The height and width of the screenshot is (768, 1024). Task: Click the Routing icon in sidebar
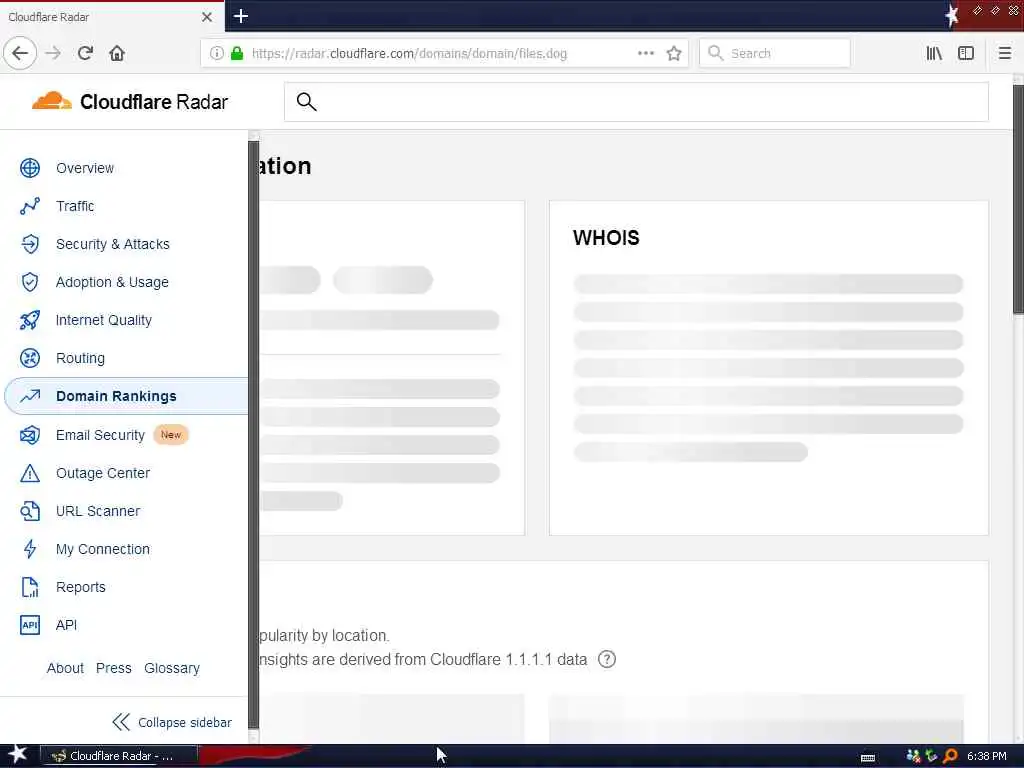tap(30, 358)
